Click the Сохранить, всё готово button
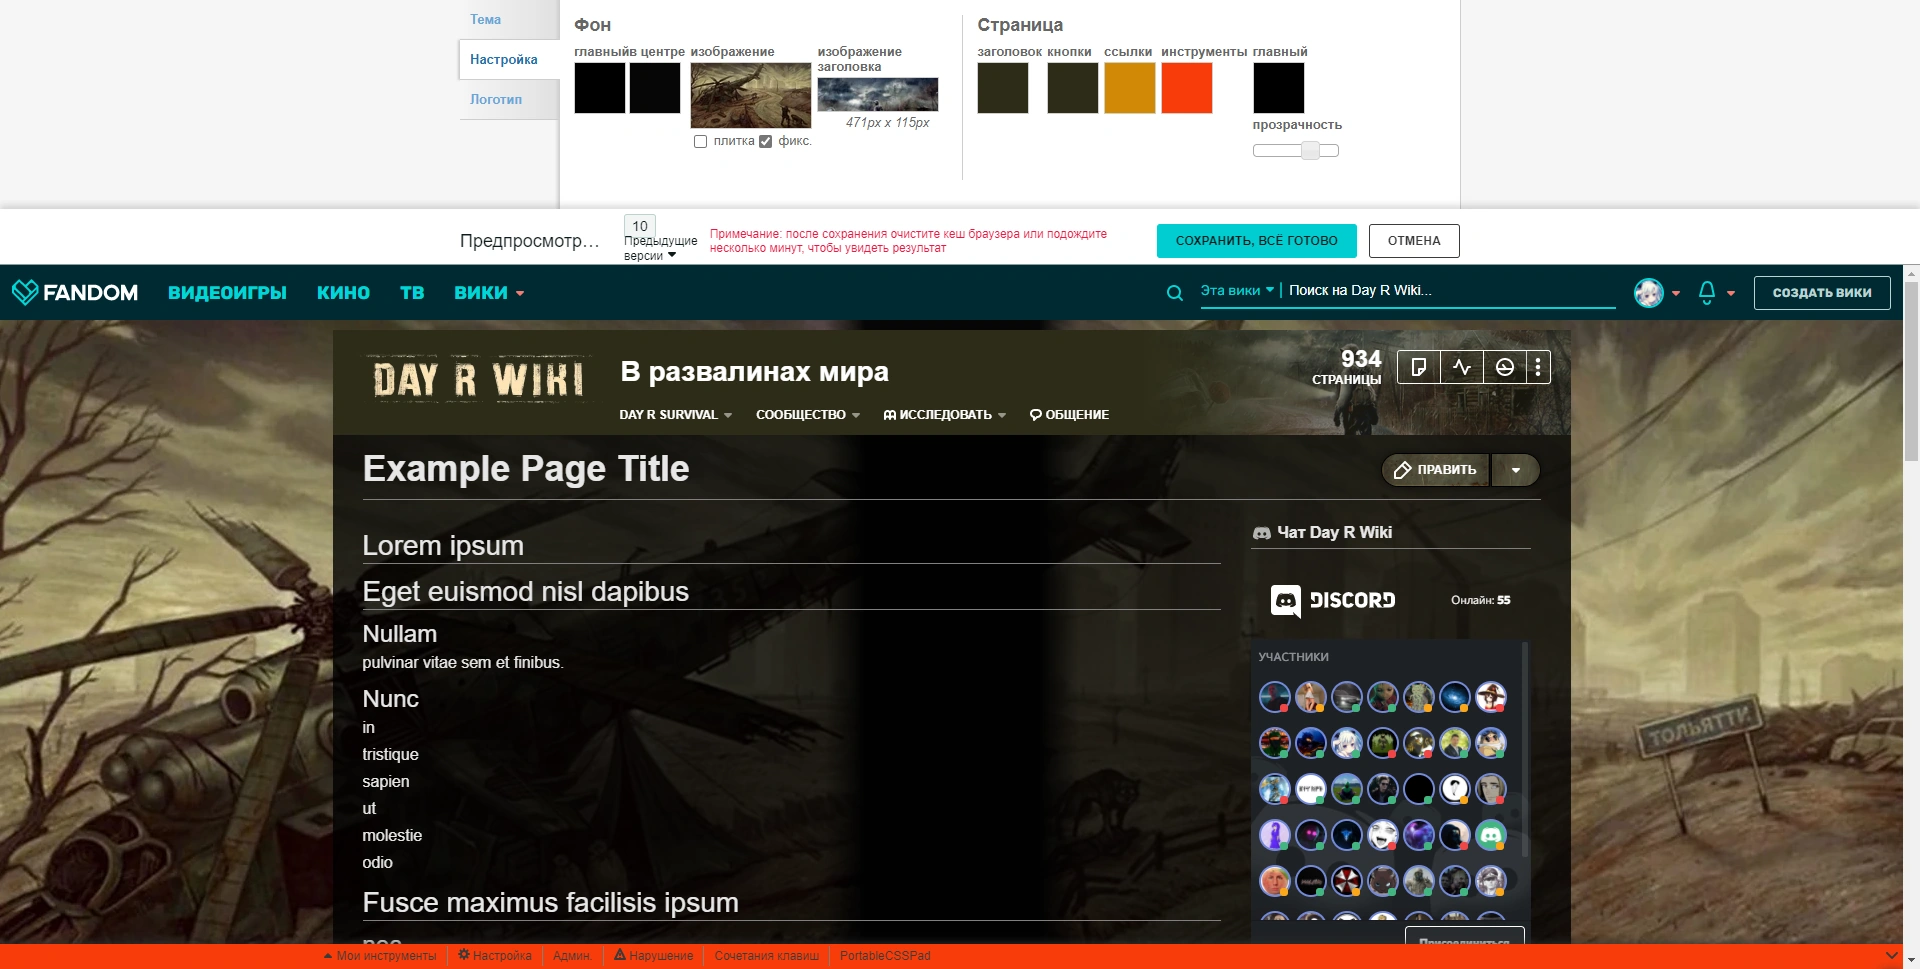Image resolution: width=1920 pixels, height=969 pixels. click(1257, 241)
